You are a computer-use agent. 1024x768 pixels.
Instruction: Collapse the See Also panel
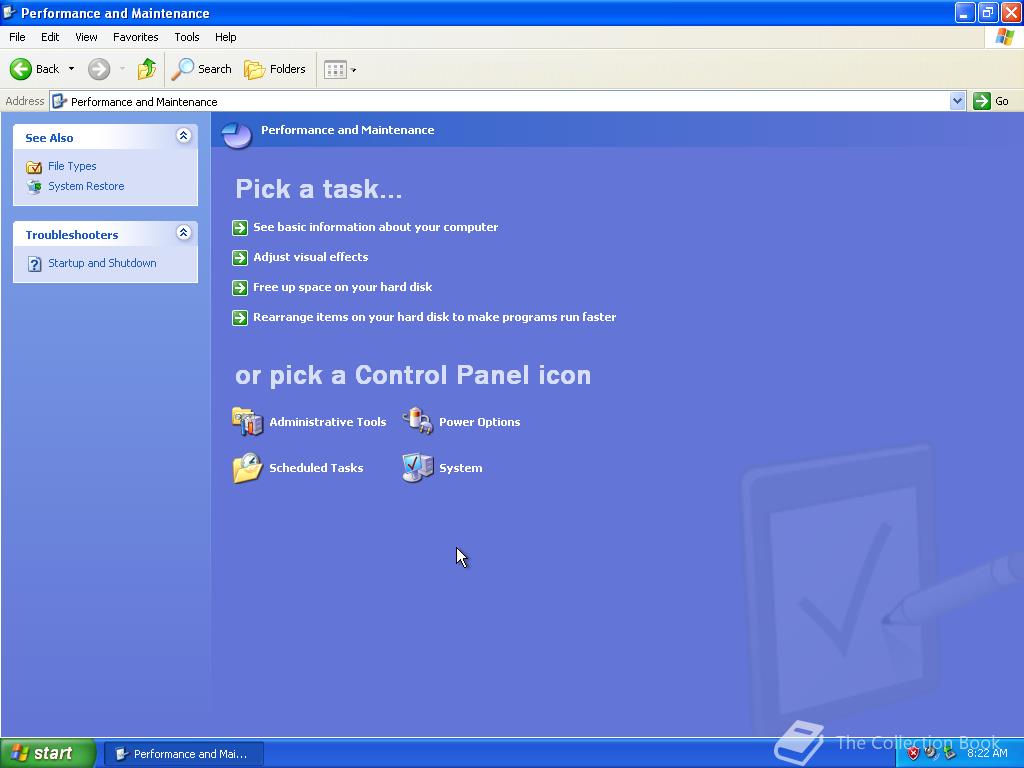[184, 136]
